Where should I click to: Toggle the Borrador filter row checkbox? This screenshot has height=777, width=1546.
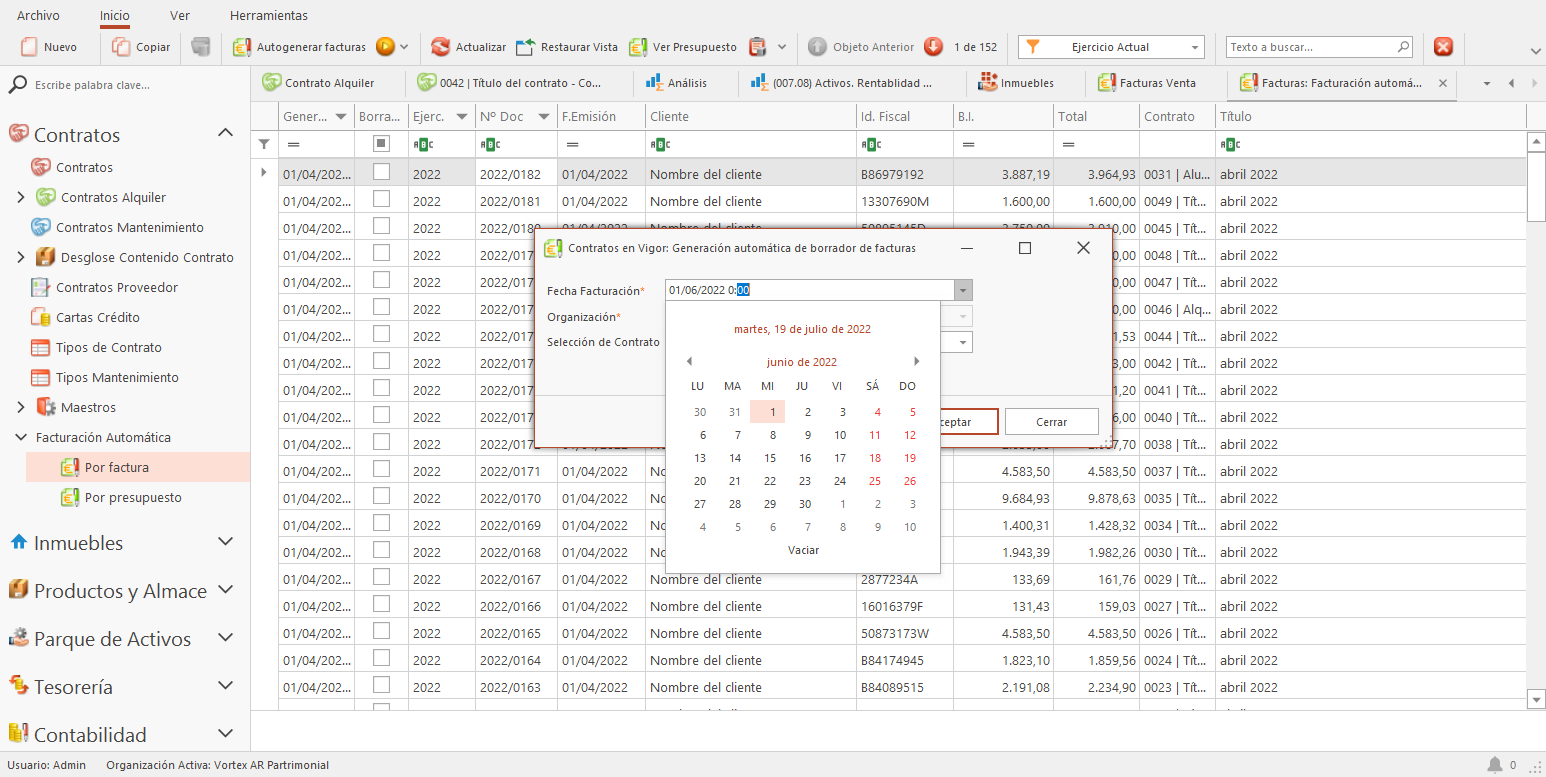381,144
